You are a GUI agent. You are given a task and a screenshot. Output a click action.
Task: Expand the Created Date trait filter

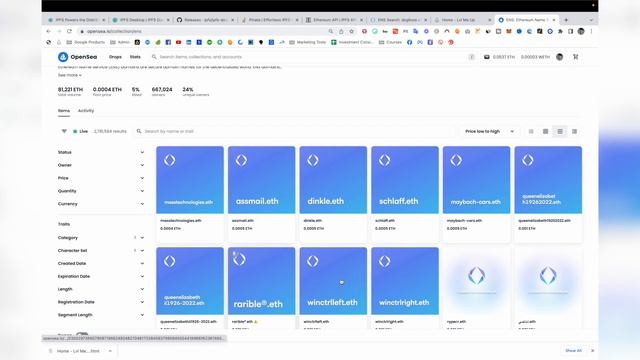point(101,263)
